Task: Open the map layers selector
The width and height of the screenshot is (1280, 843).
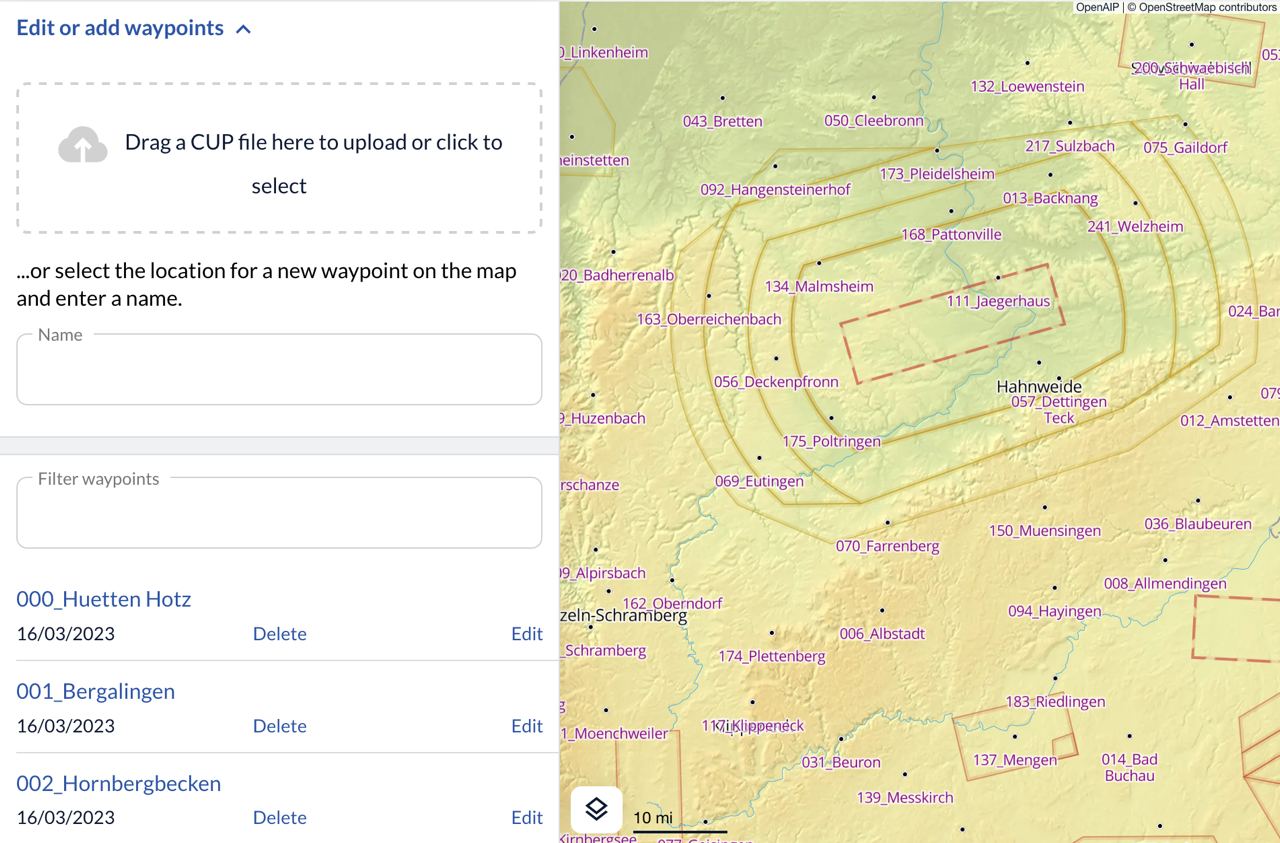Action: click(596, 809)
